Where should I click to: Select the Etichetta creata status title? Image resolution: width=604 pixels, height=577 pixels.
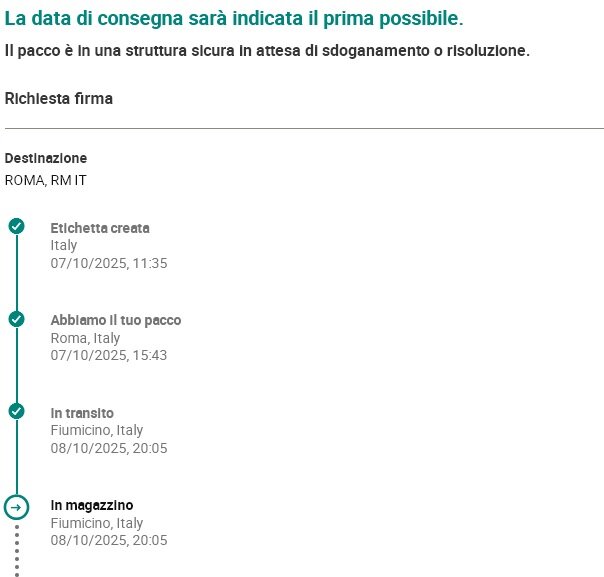click(x=100, y=228)
